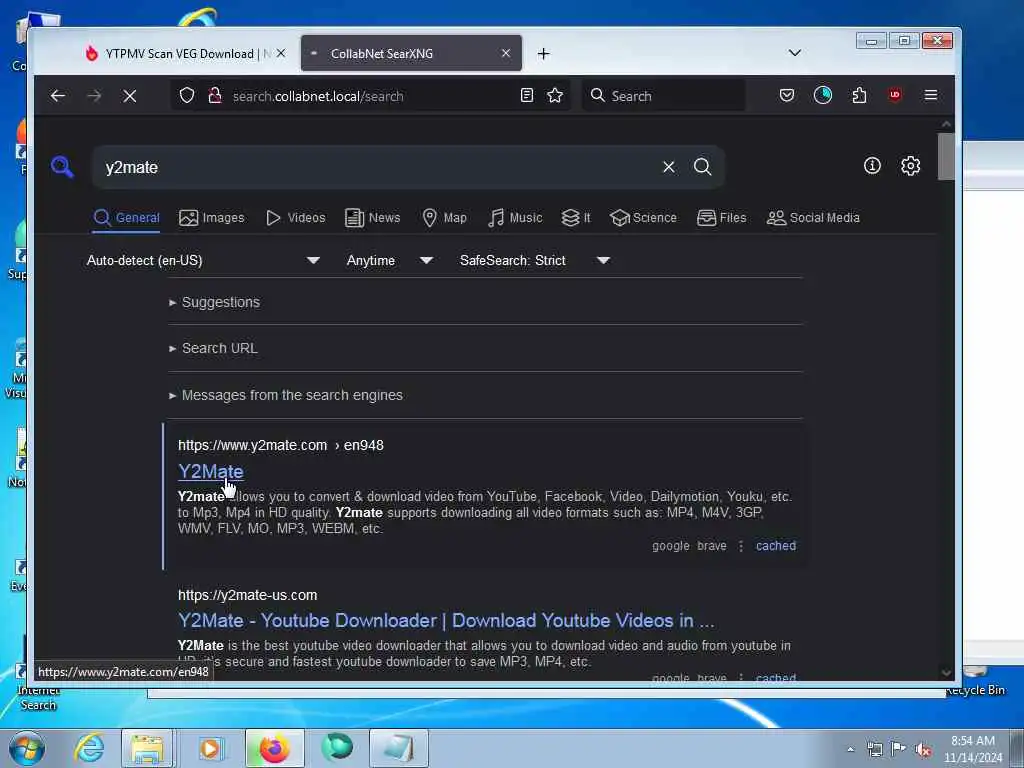The height and width of the screenshot is (768, 1024).
Task: Click the browser address bar
Action: (372, 96)
